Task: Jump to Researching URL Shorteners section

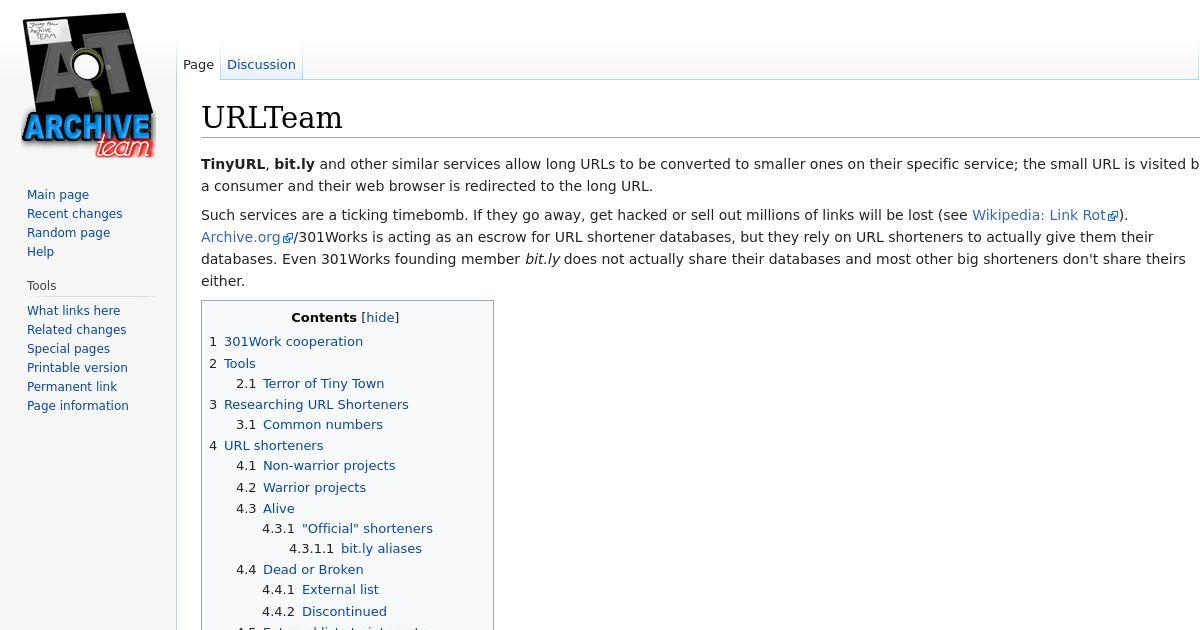Action: (x=316, y=405)
